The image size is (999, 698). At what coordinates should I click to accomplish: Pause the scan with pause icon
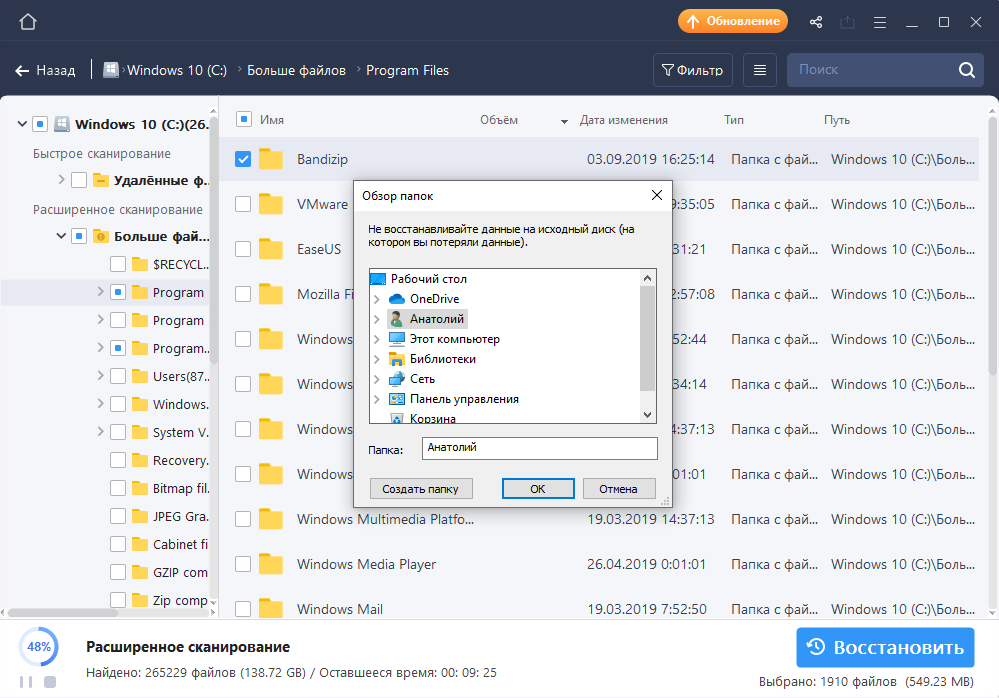coord(26,682)
